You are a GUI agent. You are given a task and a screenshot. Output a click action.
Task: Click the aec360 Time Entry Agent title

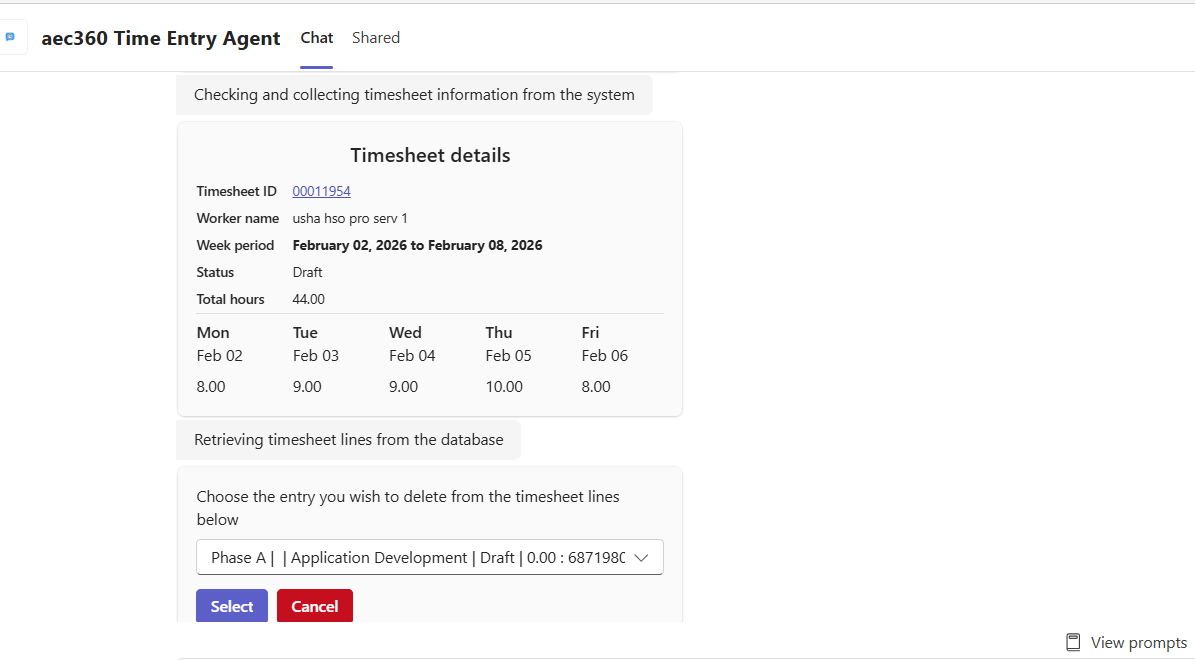pyautogui.click(x=161, y=38)
